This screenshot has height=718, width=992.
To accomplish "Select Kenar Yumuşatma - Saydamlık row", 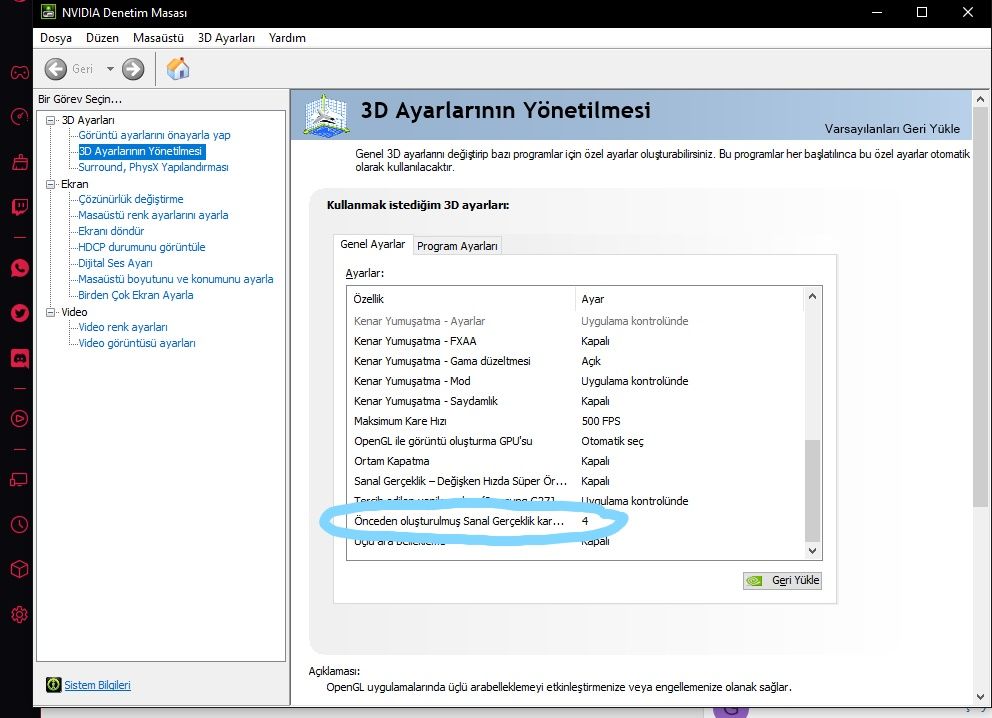I will [x=576, y=401].
